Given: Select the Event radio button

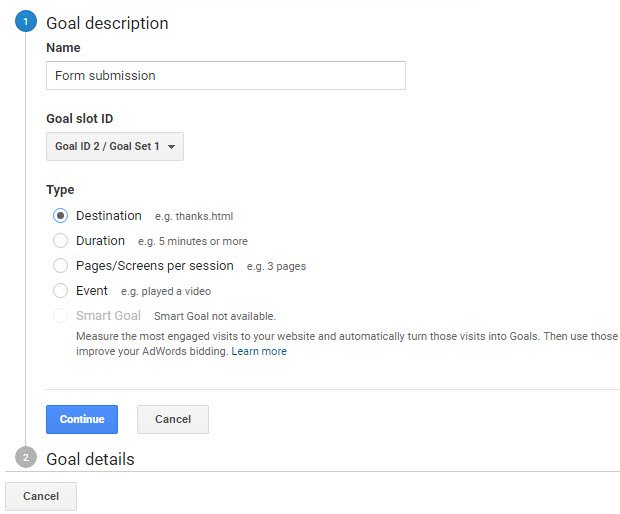Looking at the screenshot, I should 60,291.
